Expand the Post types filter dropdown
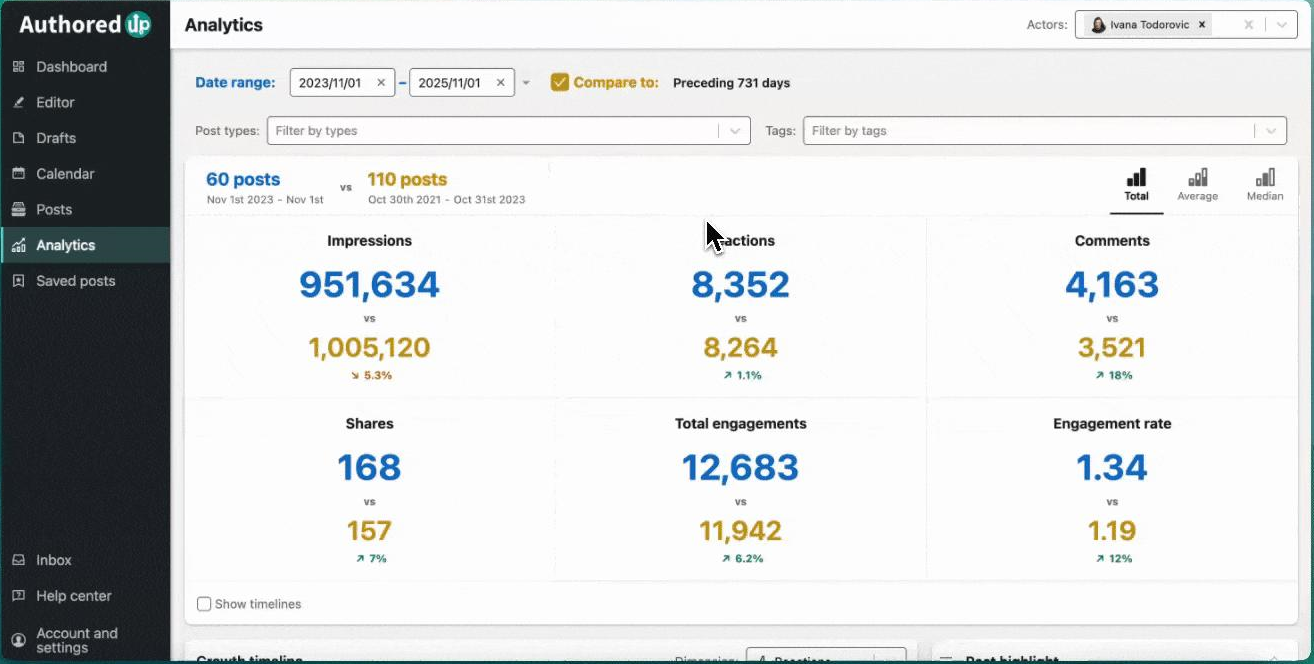 click(735, 131)
